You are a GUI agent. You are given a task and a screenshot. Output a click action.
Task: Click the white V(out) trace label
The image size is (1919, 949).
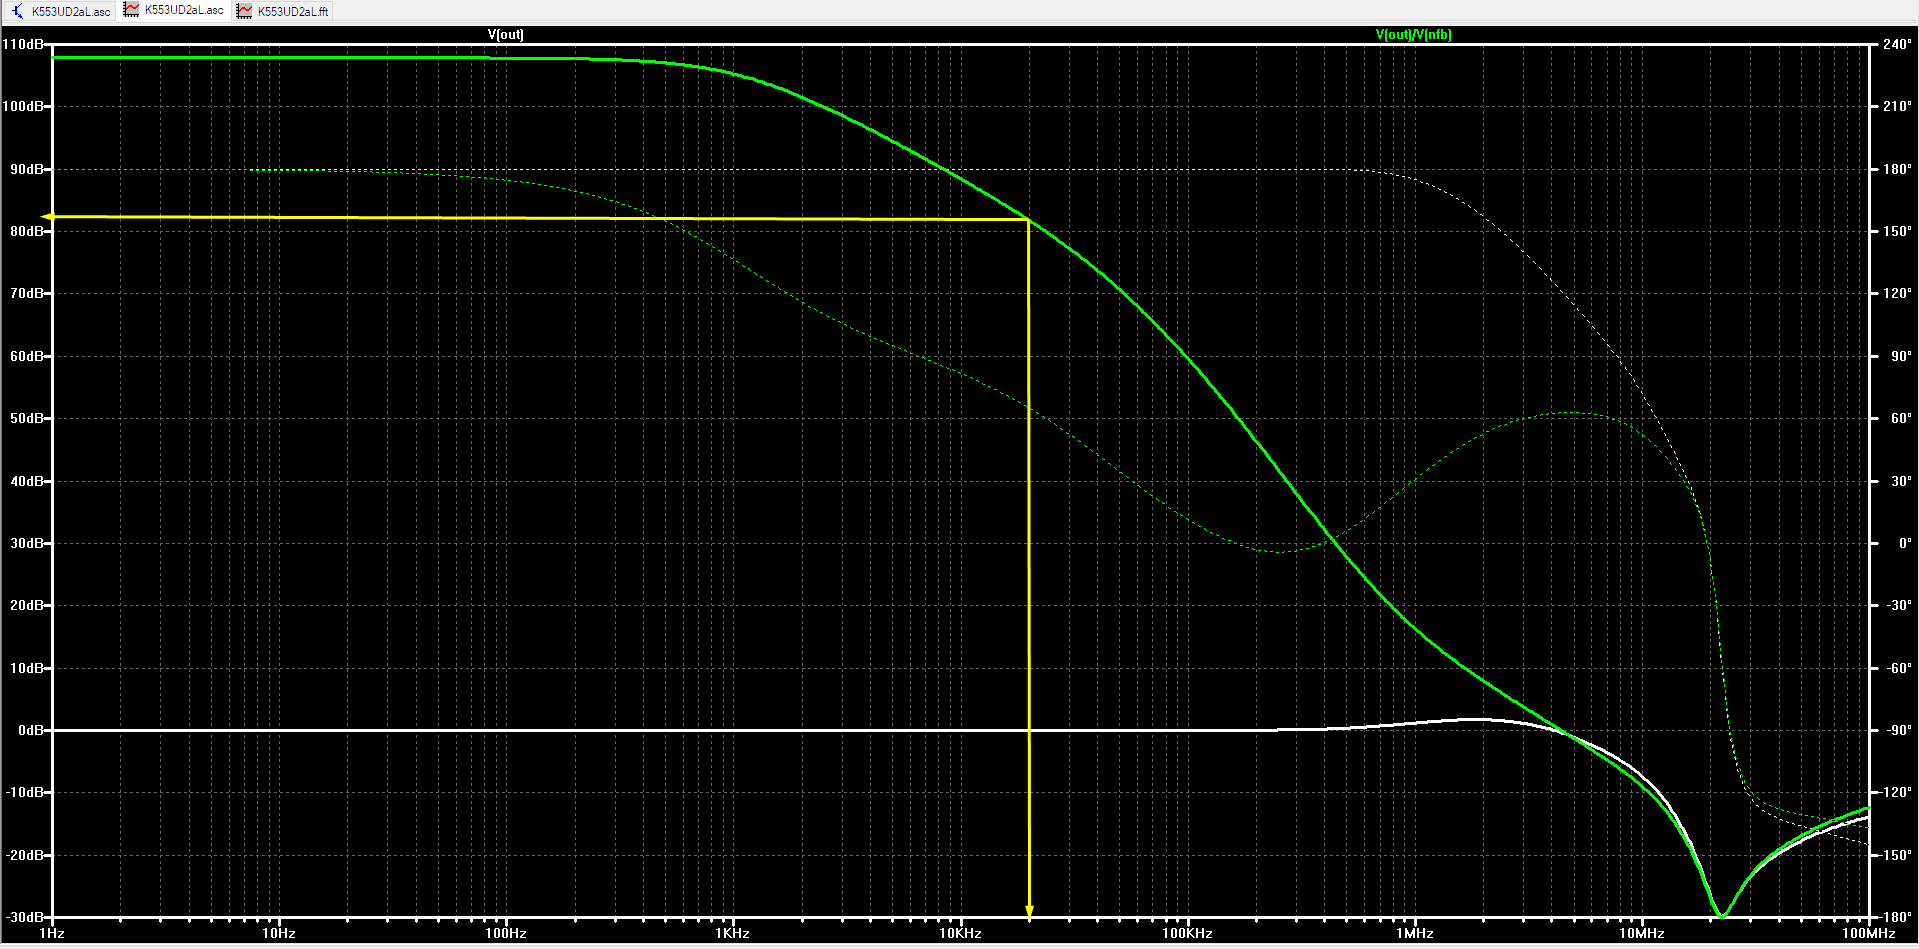[506, 34]
